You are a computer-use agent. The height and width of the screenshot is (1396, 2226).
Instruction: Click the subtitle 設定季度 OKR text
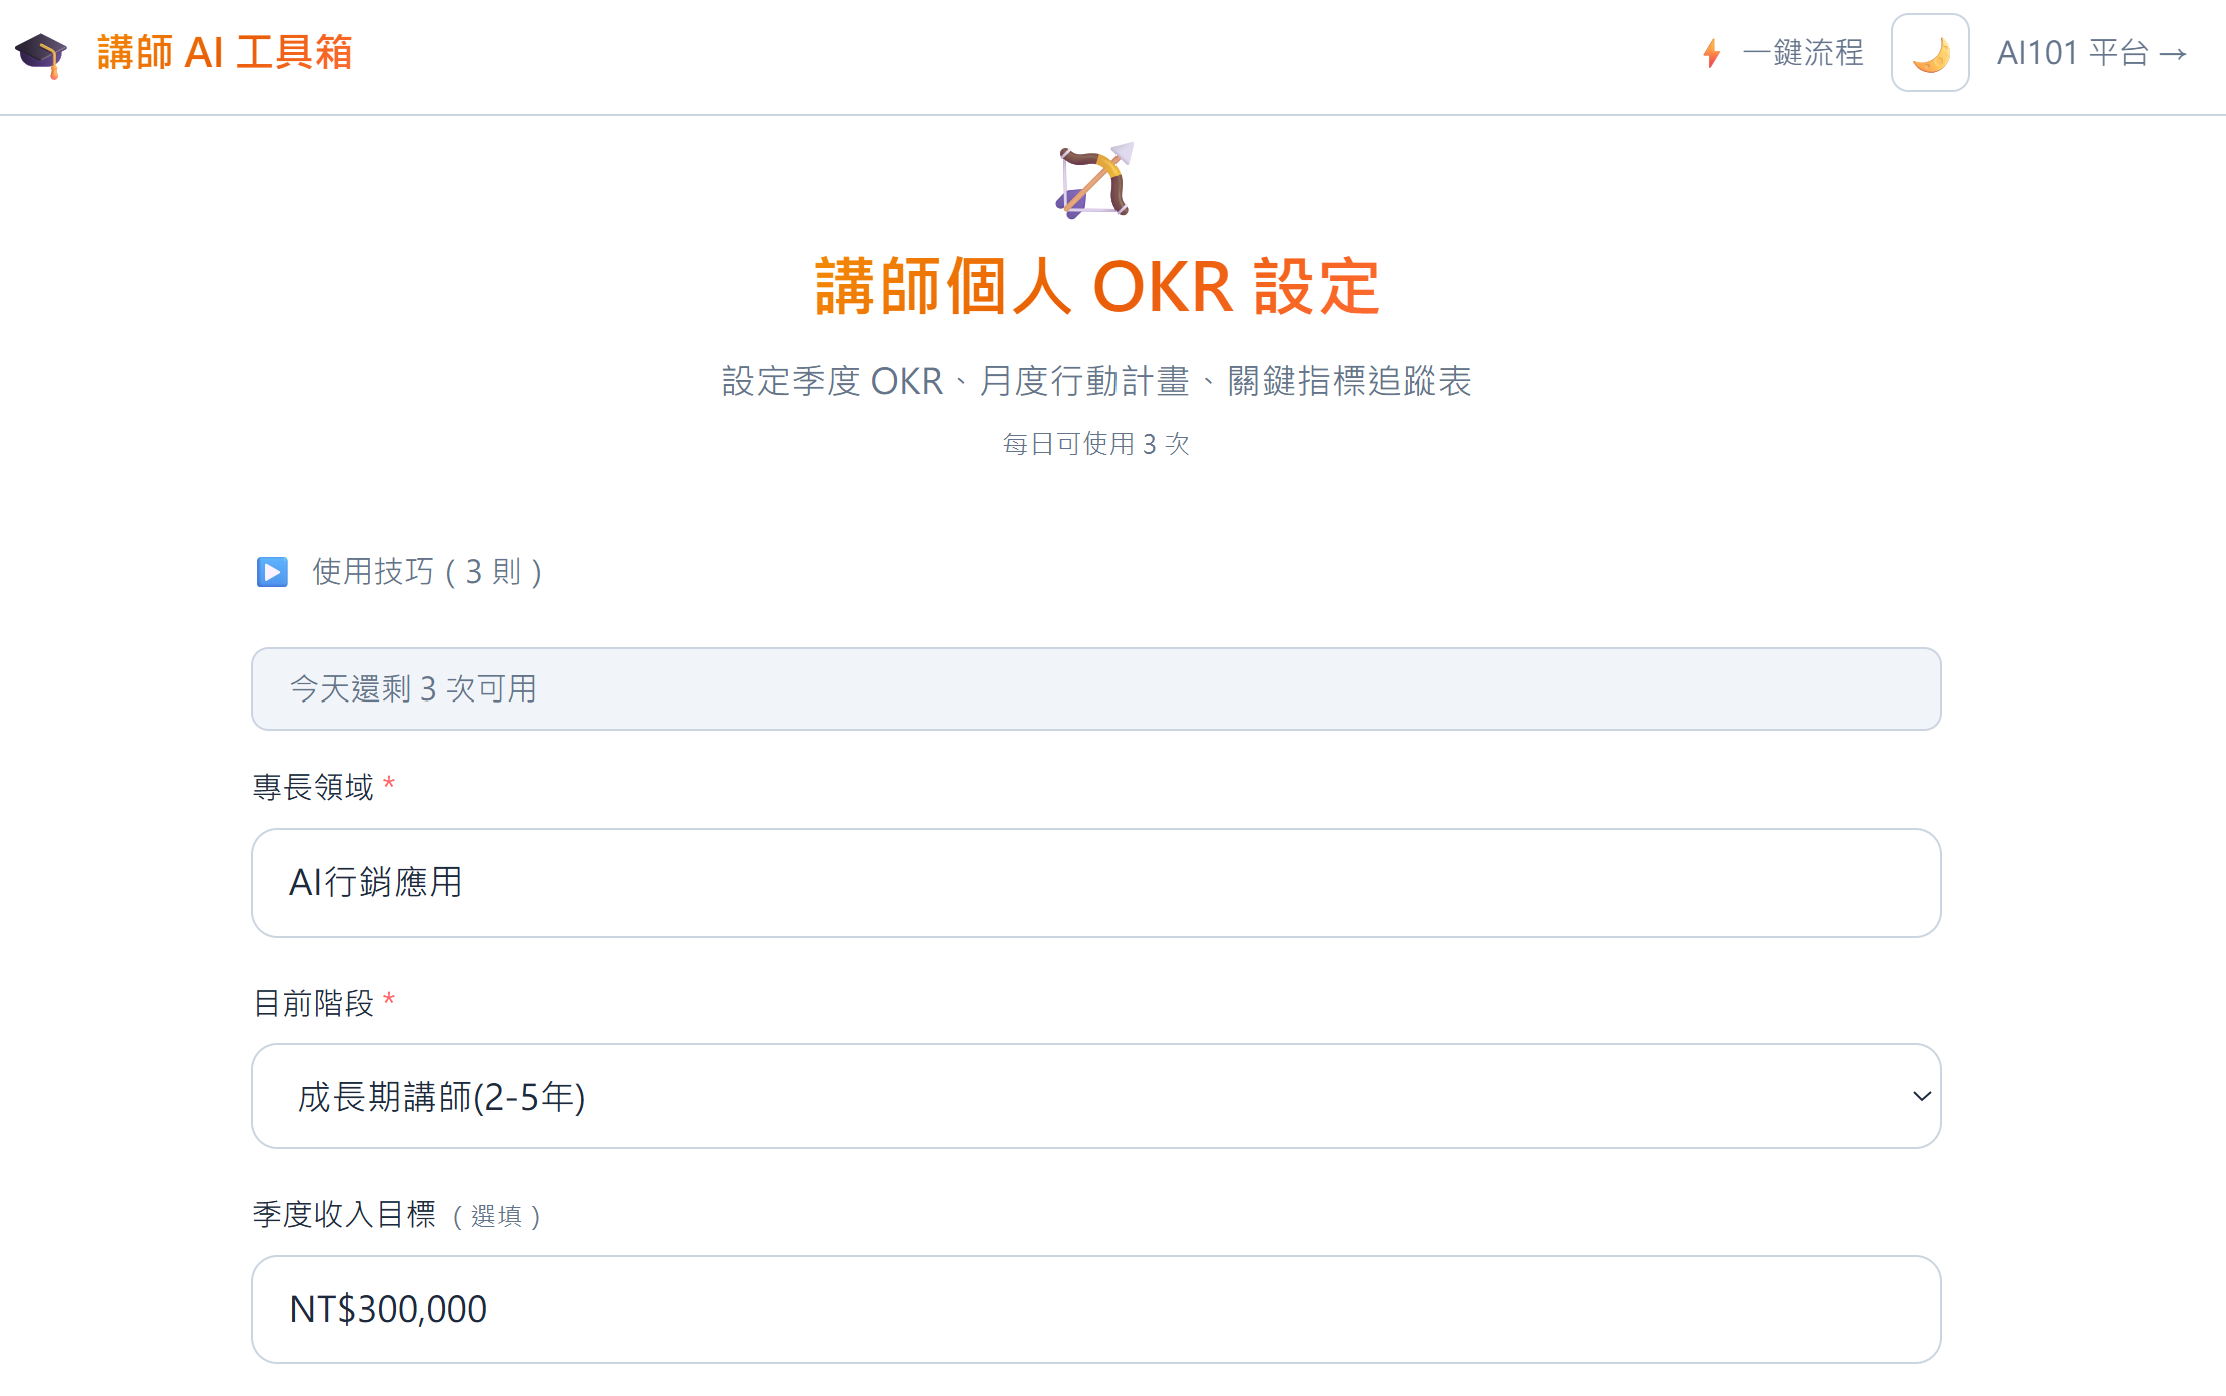tap(1096, 381)
